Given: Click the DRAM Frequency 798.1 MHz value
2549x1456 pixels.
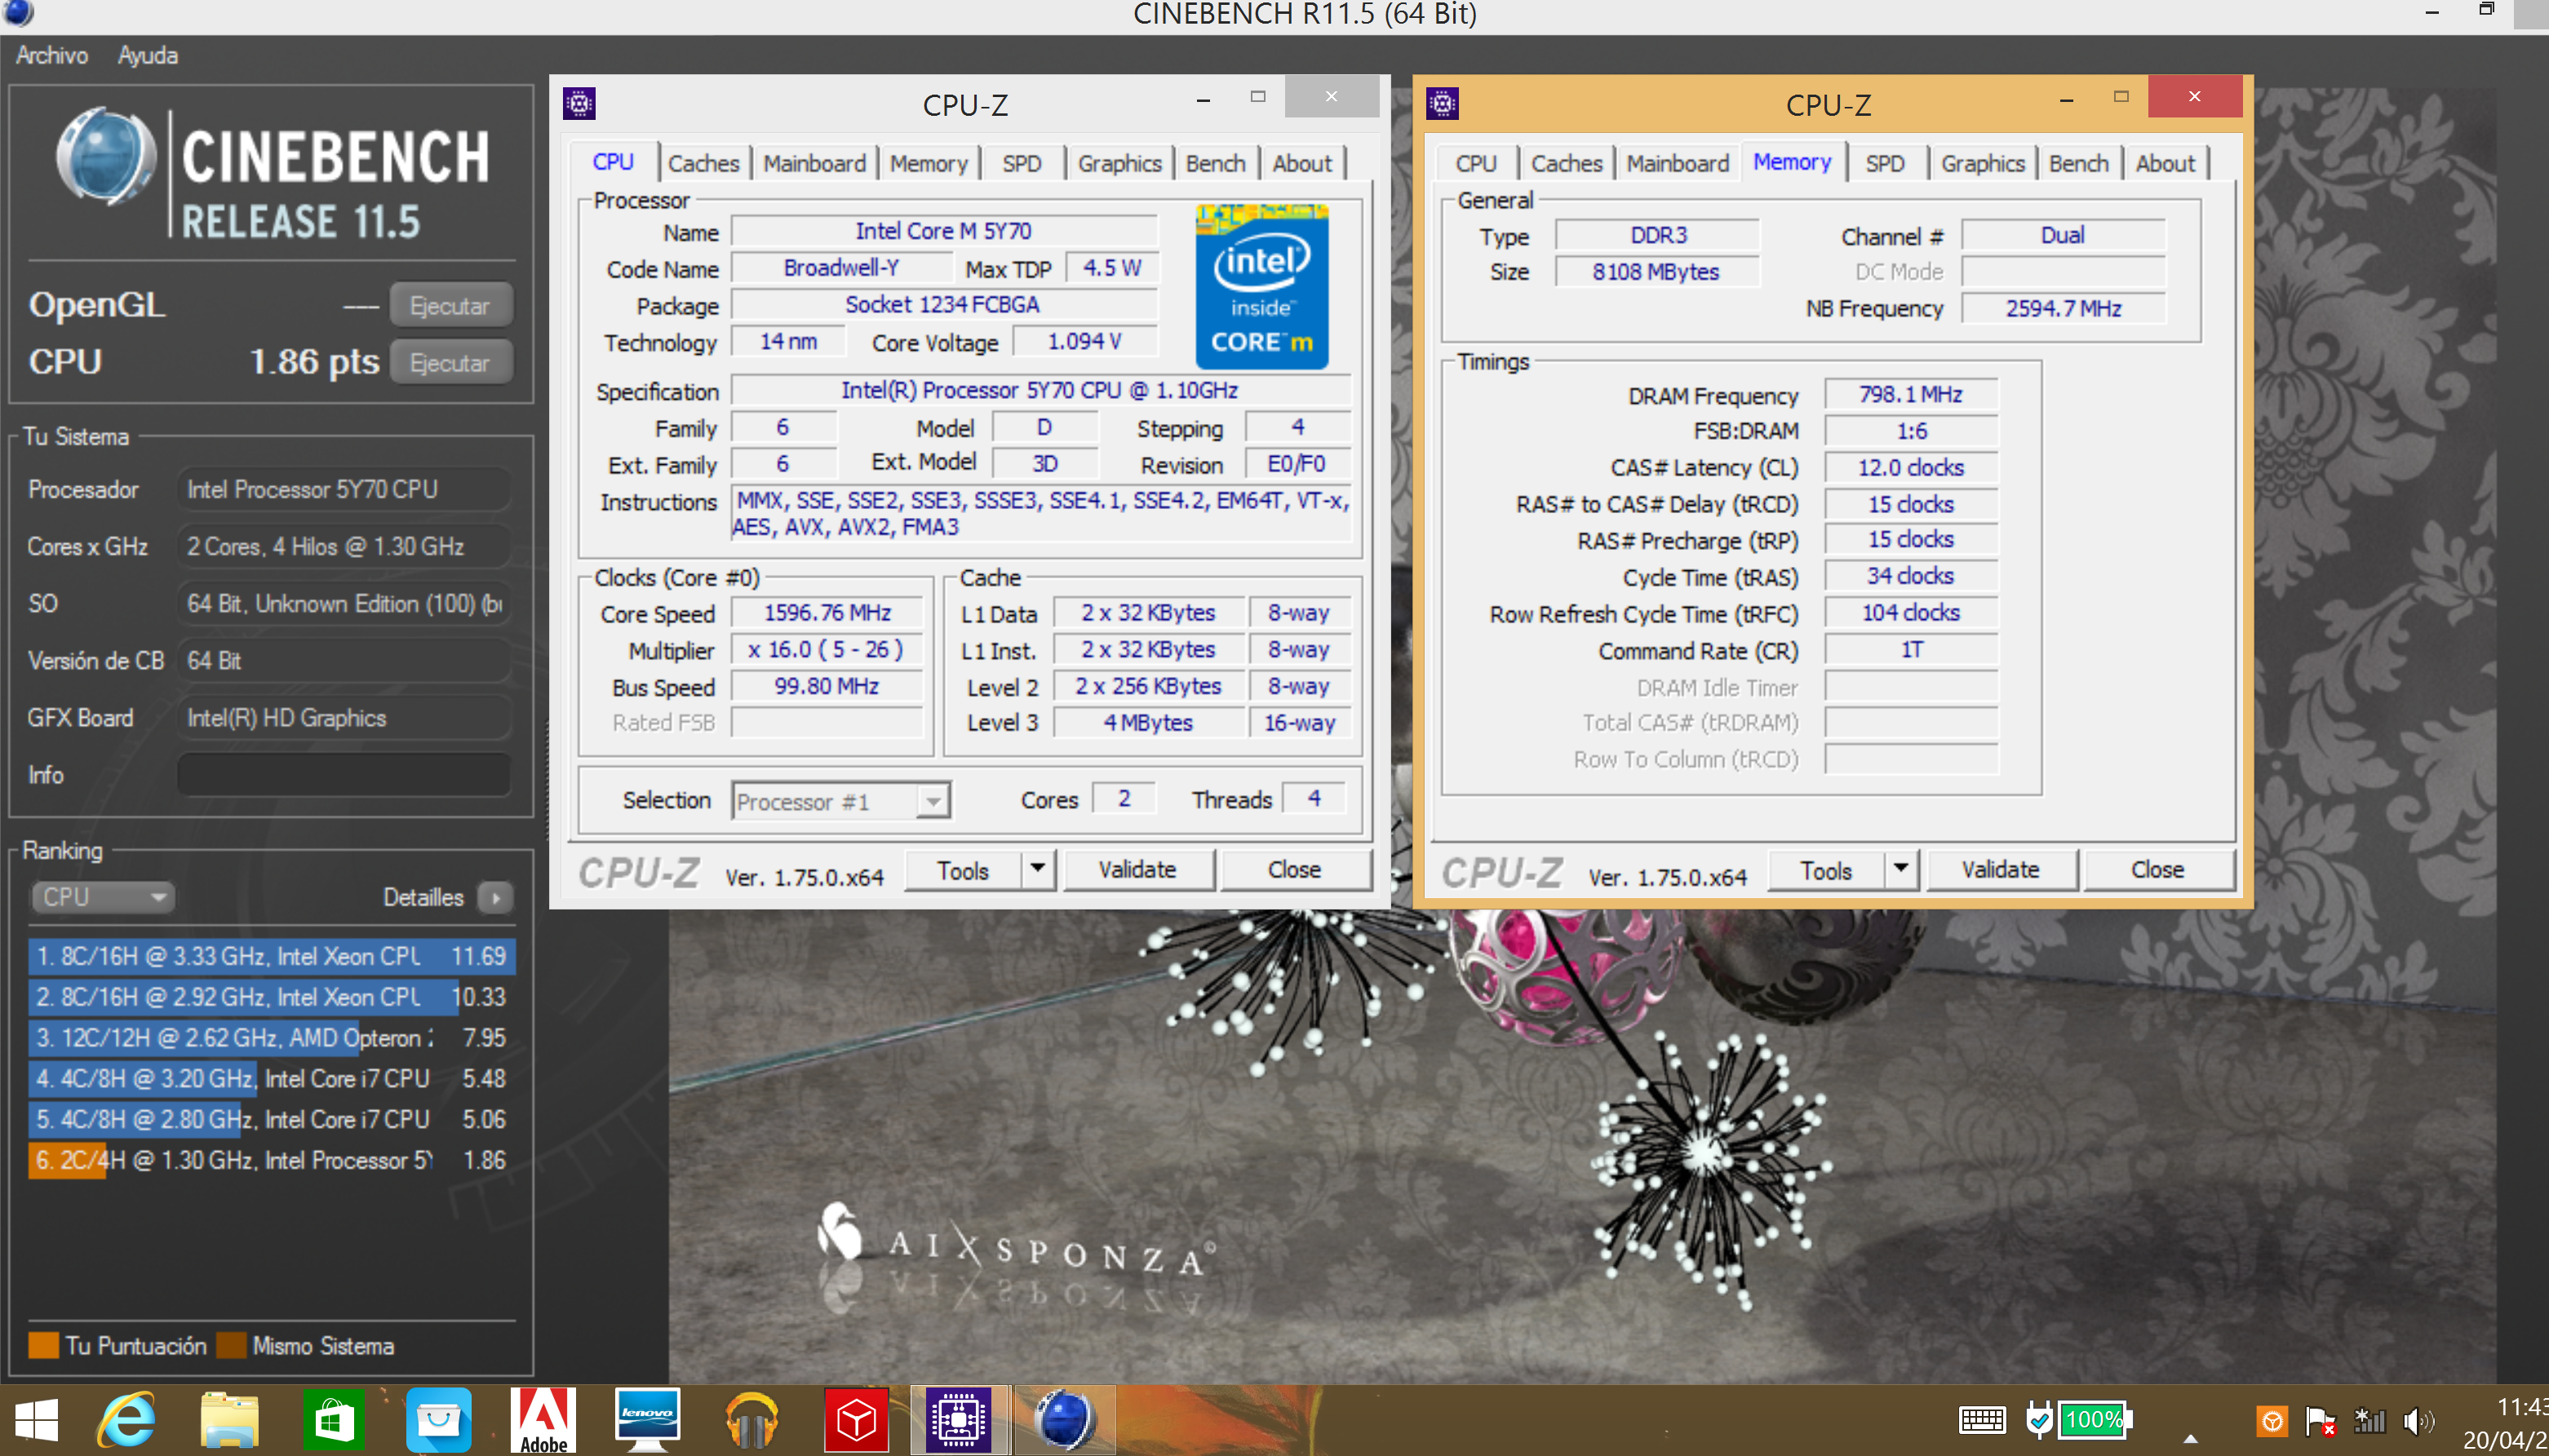Looking at the screenshot, I should point(1911,394).
